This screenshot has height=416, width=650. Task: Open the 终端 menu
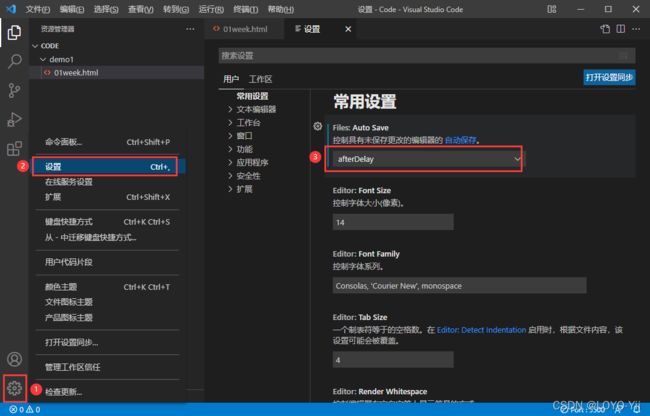point(245,9)
